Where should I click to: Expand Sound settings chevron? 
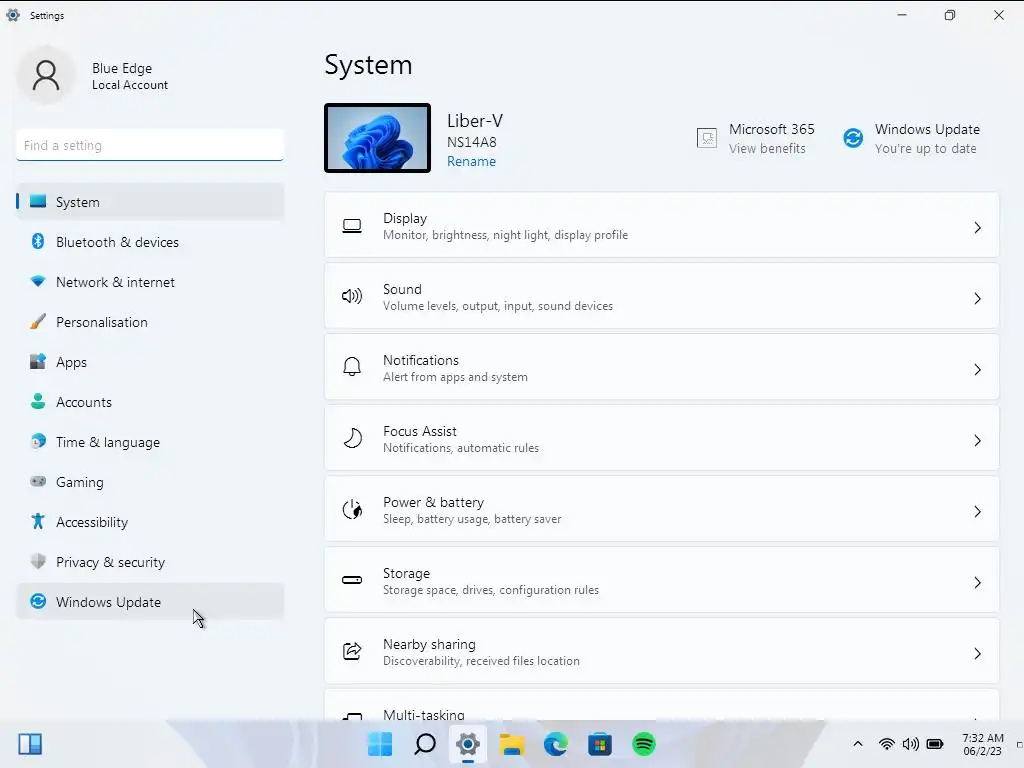pyautogui.click(x=978, y=298)
